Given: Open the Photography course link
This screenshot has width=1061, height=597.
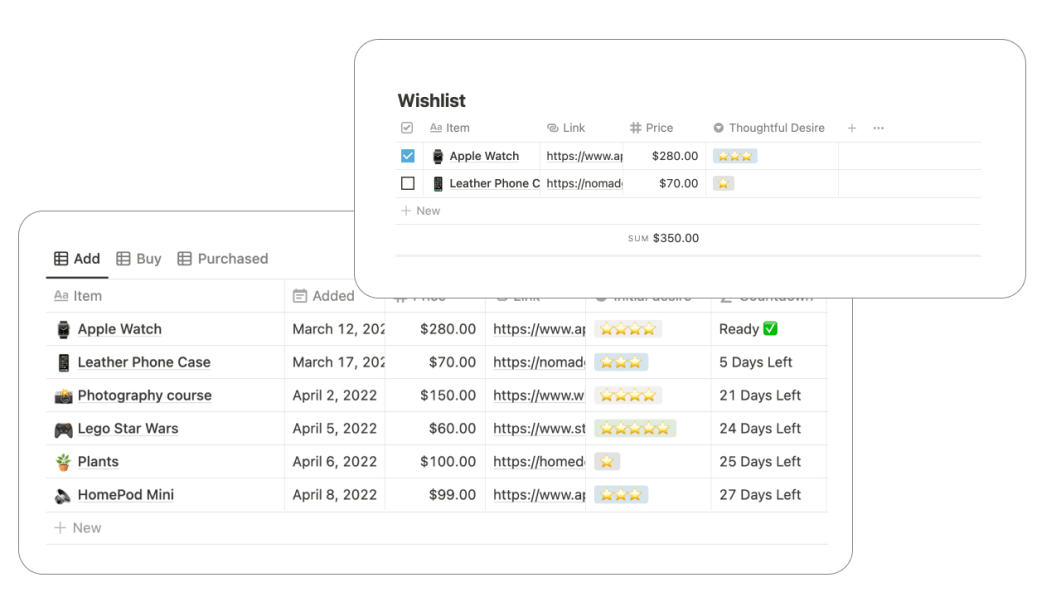Looking at the screenshot, I should tap(539, 395).
